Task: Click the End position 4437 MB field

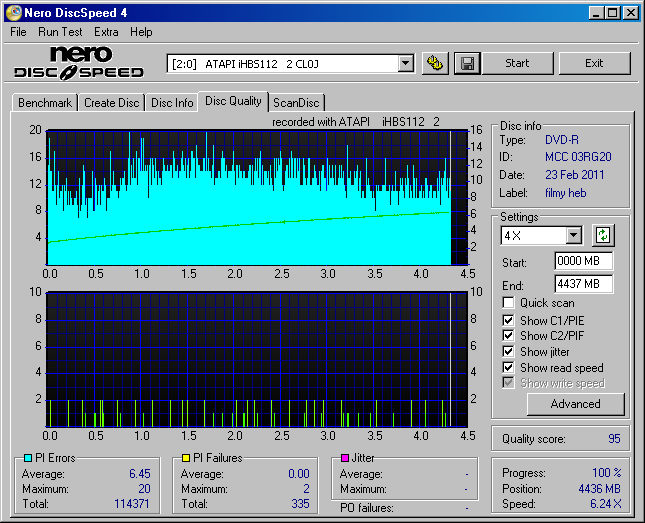Action: [x=584, y=284]
